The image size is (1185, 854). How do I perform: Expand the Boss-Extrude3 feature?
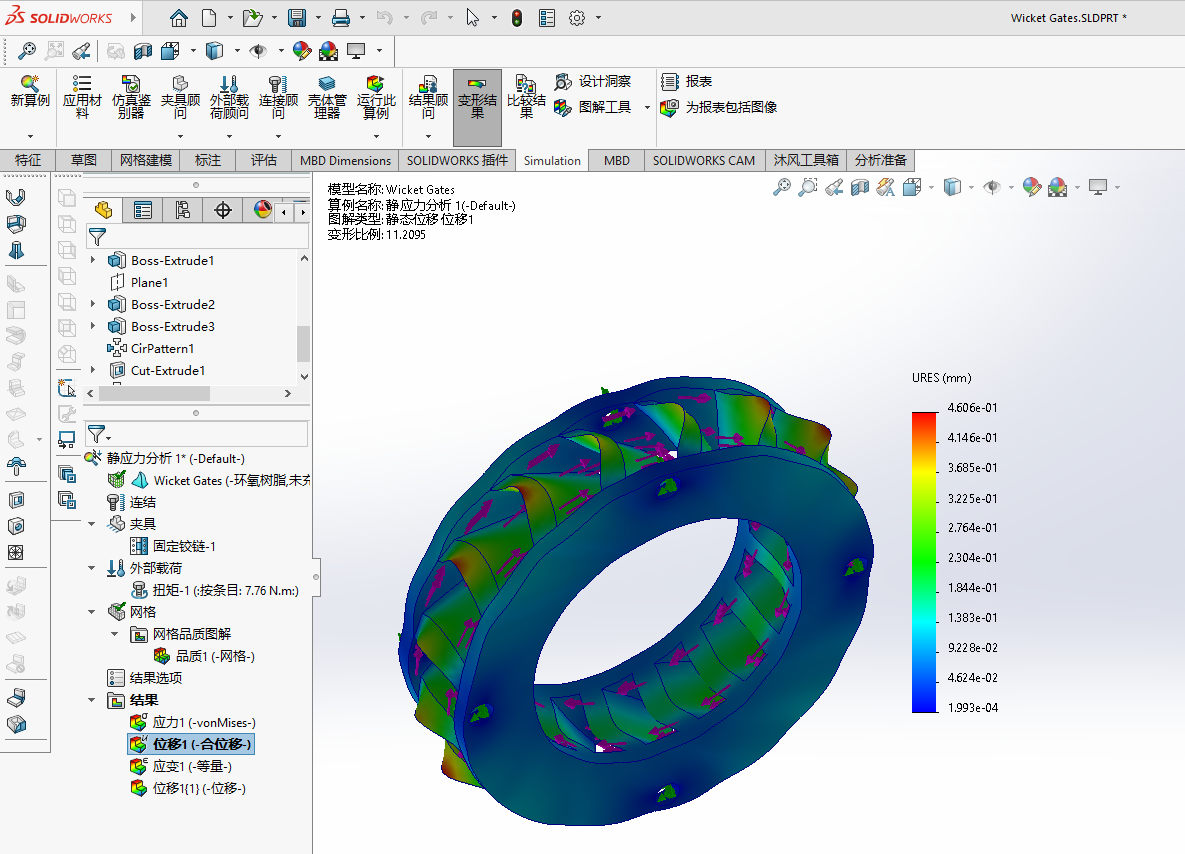93,326
